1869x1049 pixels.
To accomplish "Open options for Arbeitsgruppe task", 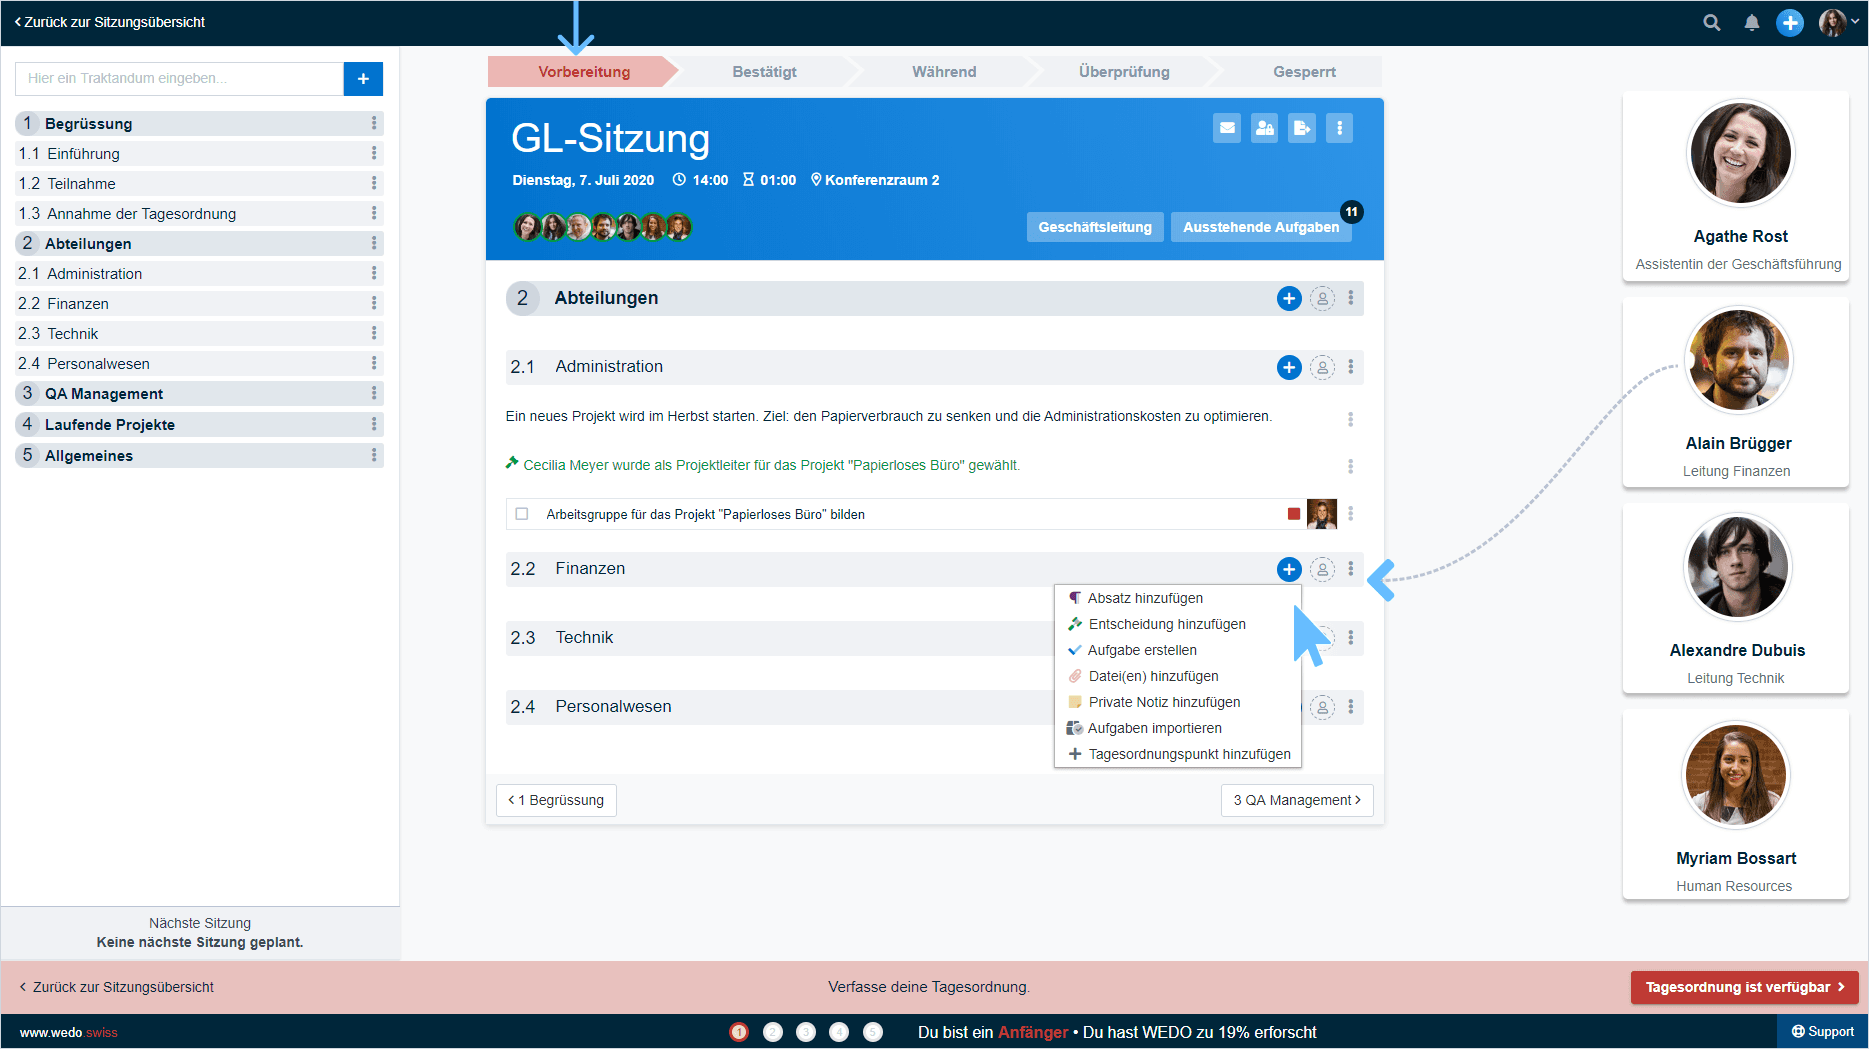I will pyautogui.click(x=1351, y=513).
